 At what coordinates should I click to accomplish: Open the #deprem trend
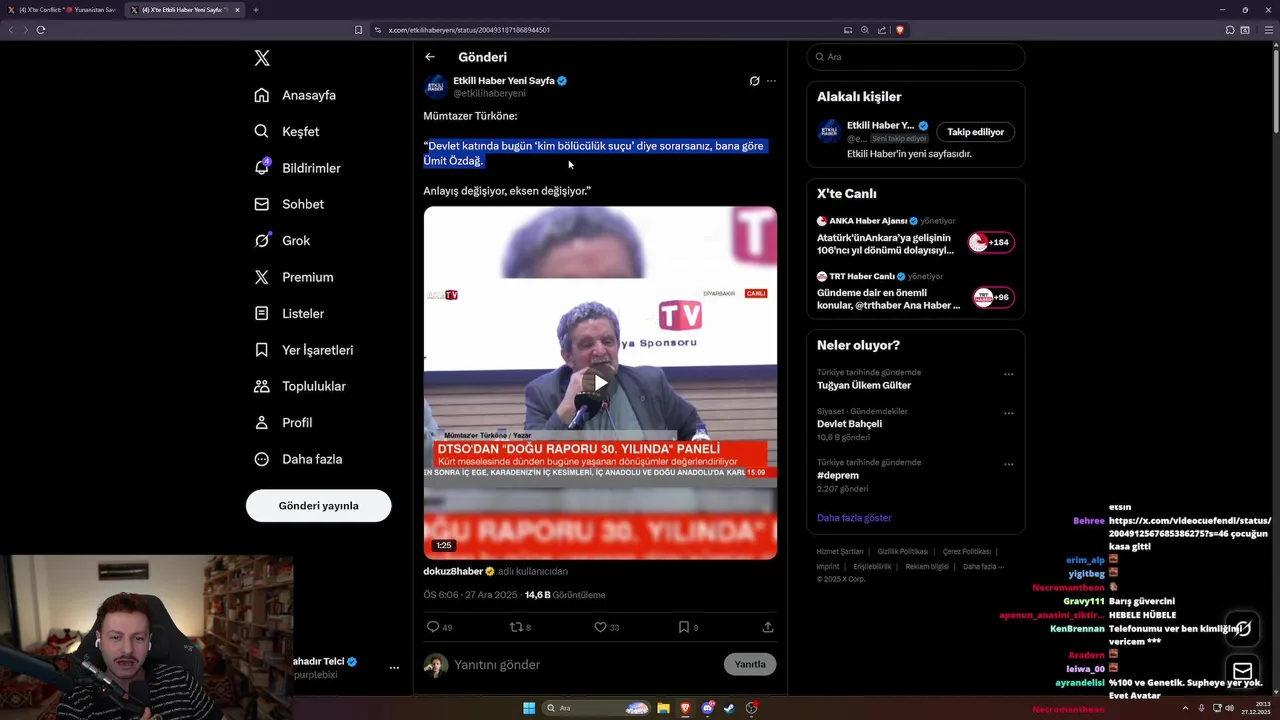(838, 475)
